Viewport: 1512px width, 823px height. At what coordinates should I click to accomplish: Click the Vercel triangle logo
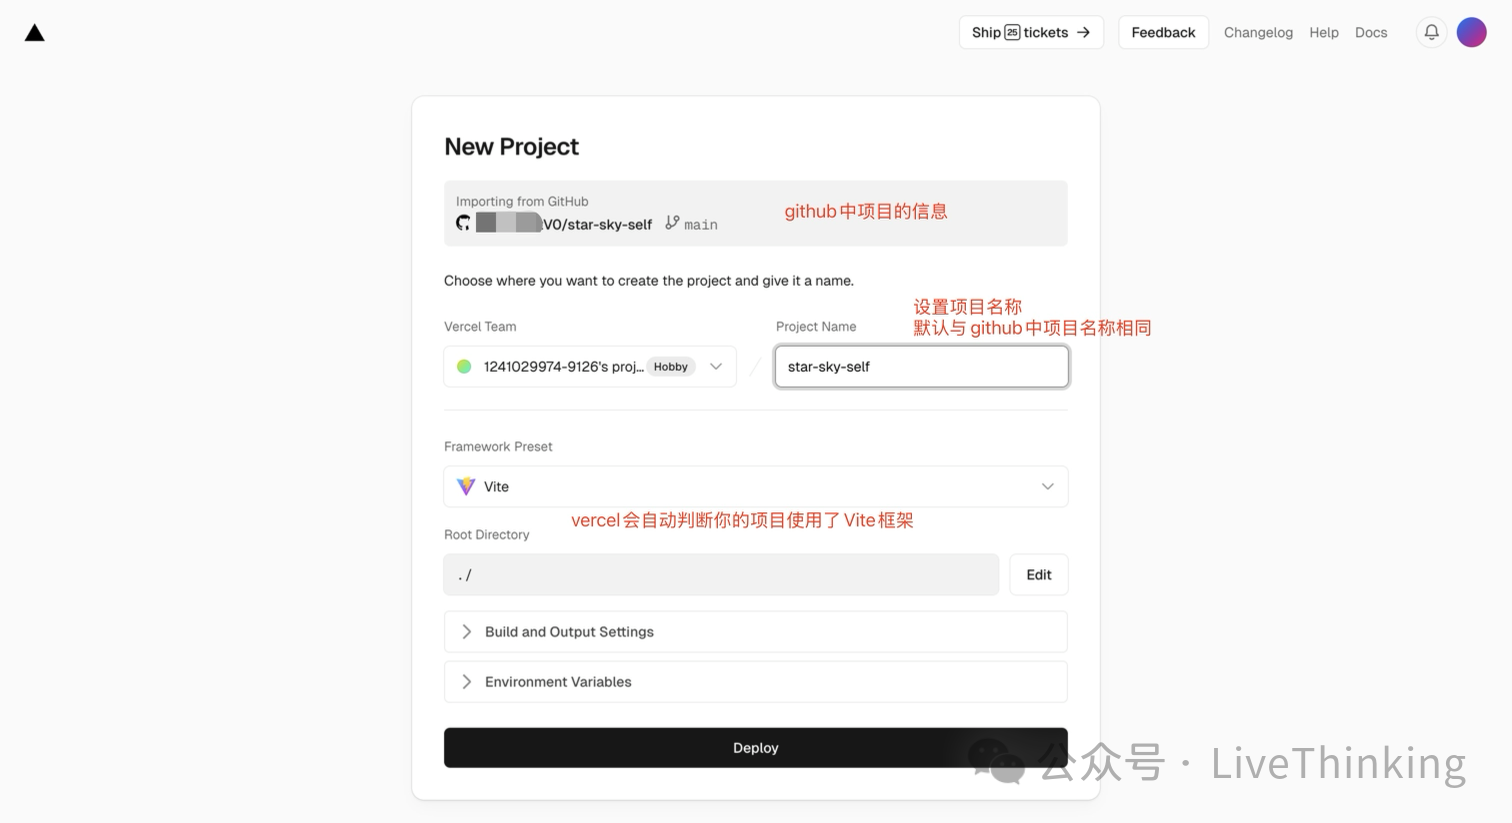[x=35, y=33]
